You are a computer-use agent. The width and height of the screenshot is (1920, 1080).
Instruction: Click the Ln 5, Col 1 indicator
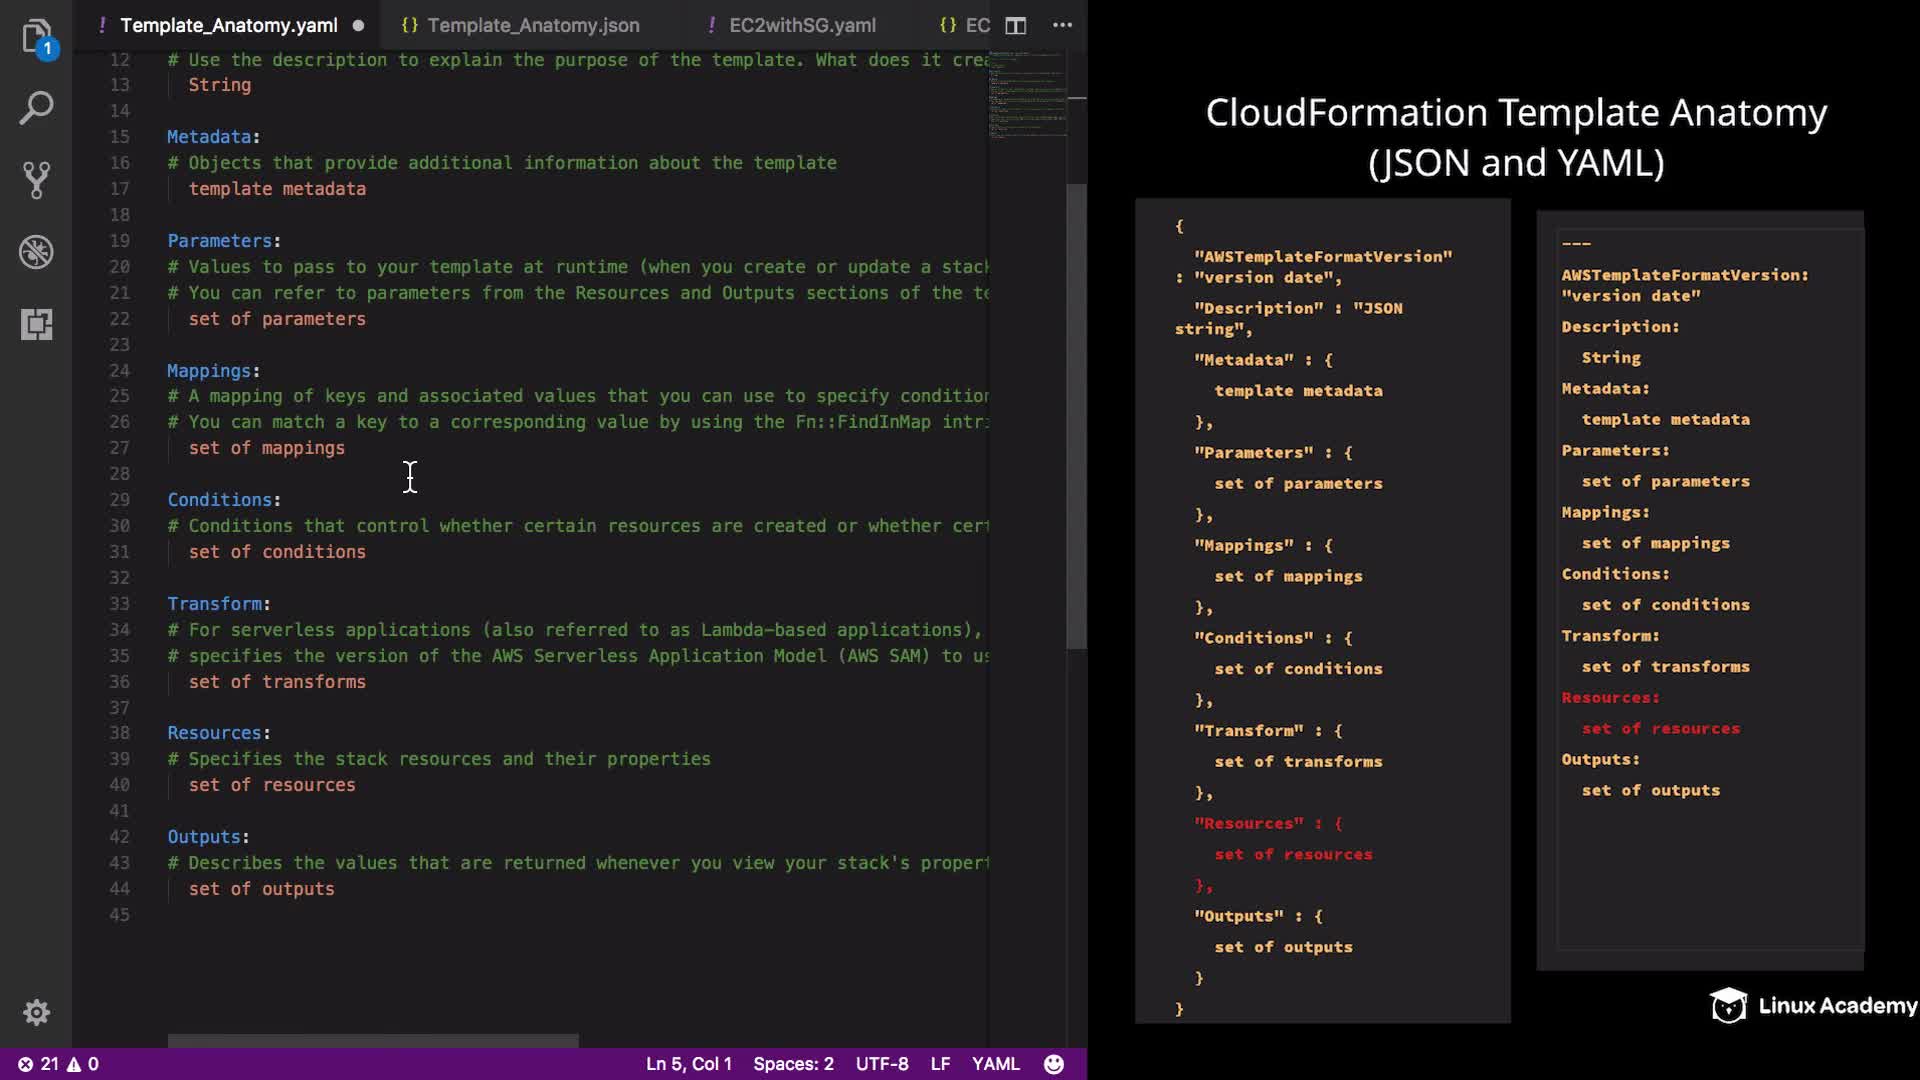tap(688, 1064)
